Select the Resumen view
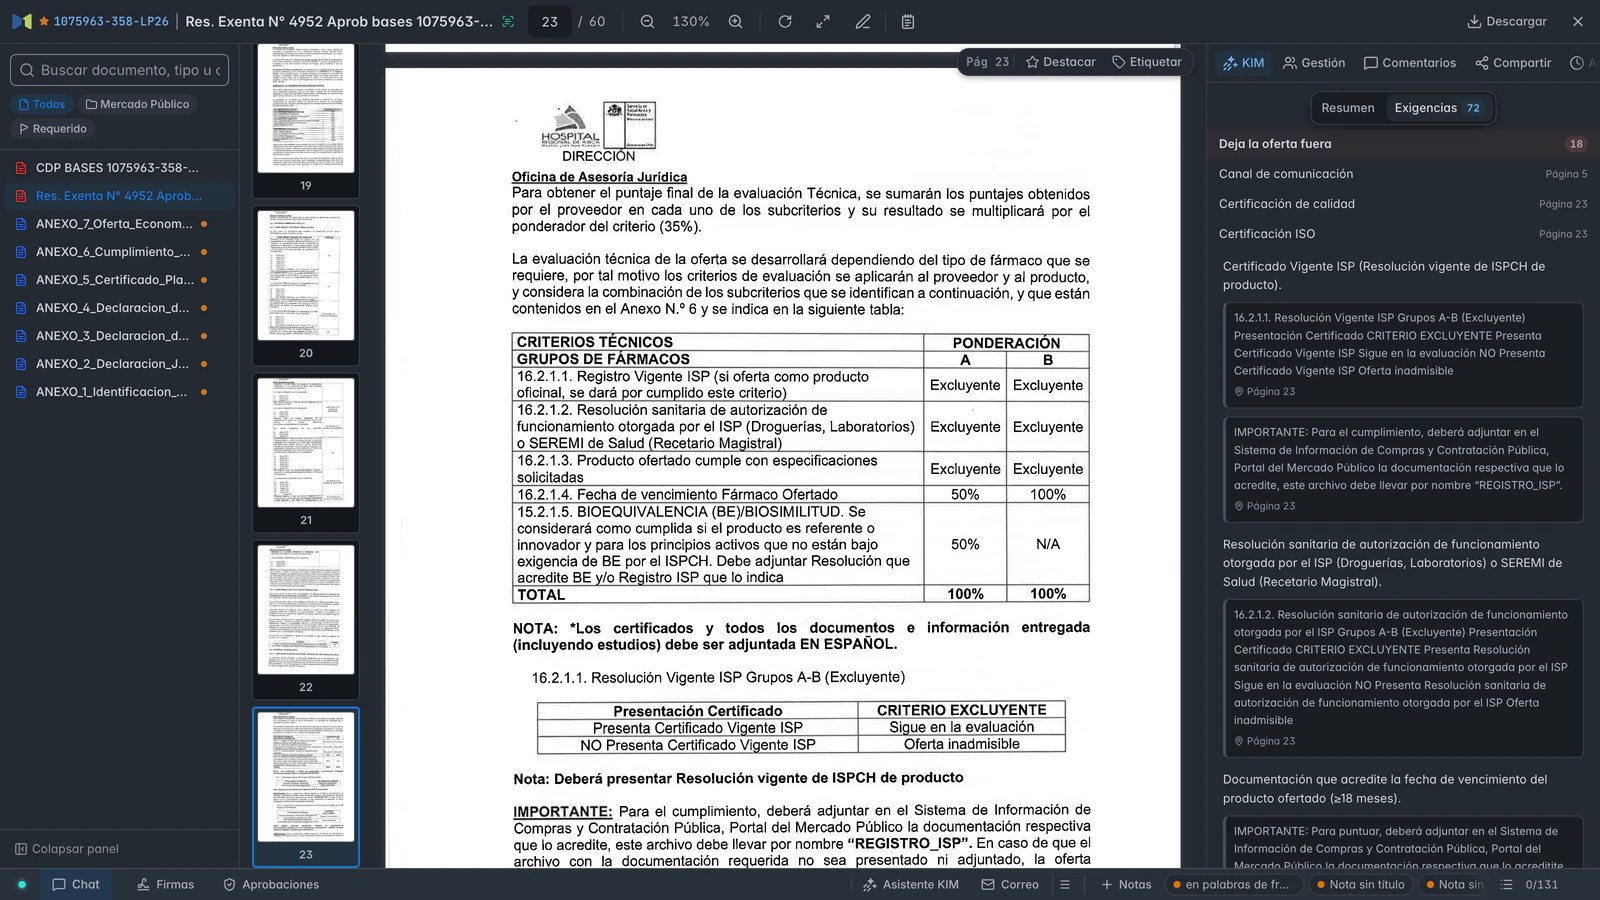 coord(1348,108)
